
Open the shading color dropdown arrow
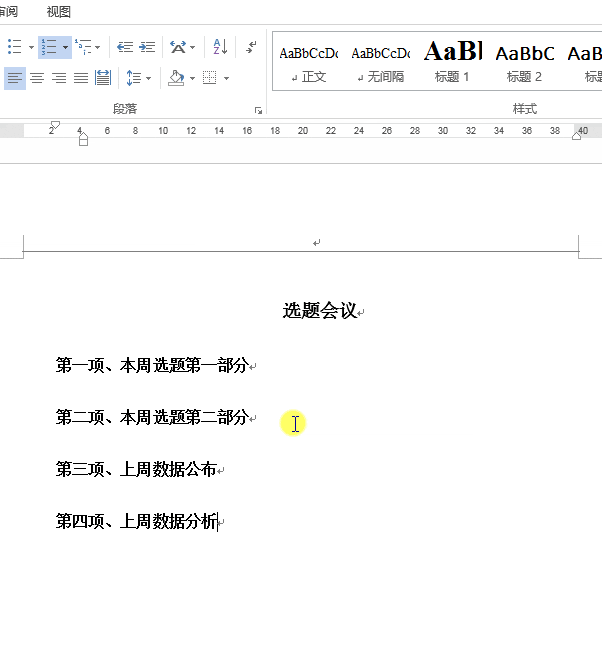(x=193, y=78)
